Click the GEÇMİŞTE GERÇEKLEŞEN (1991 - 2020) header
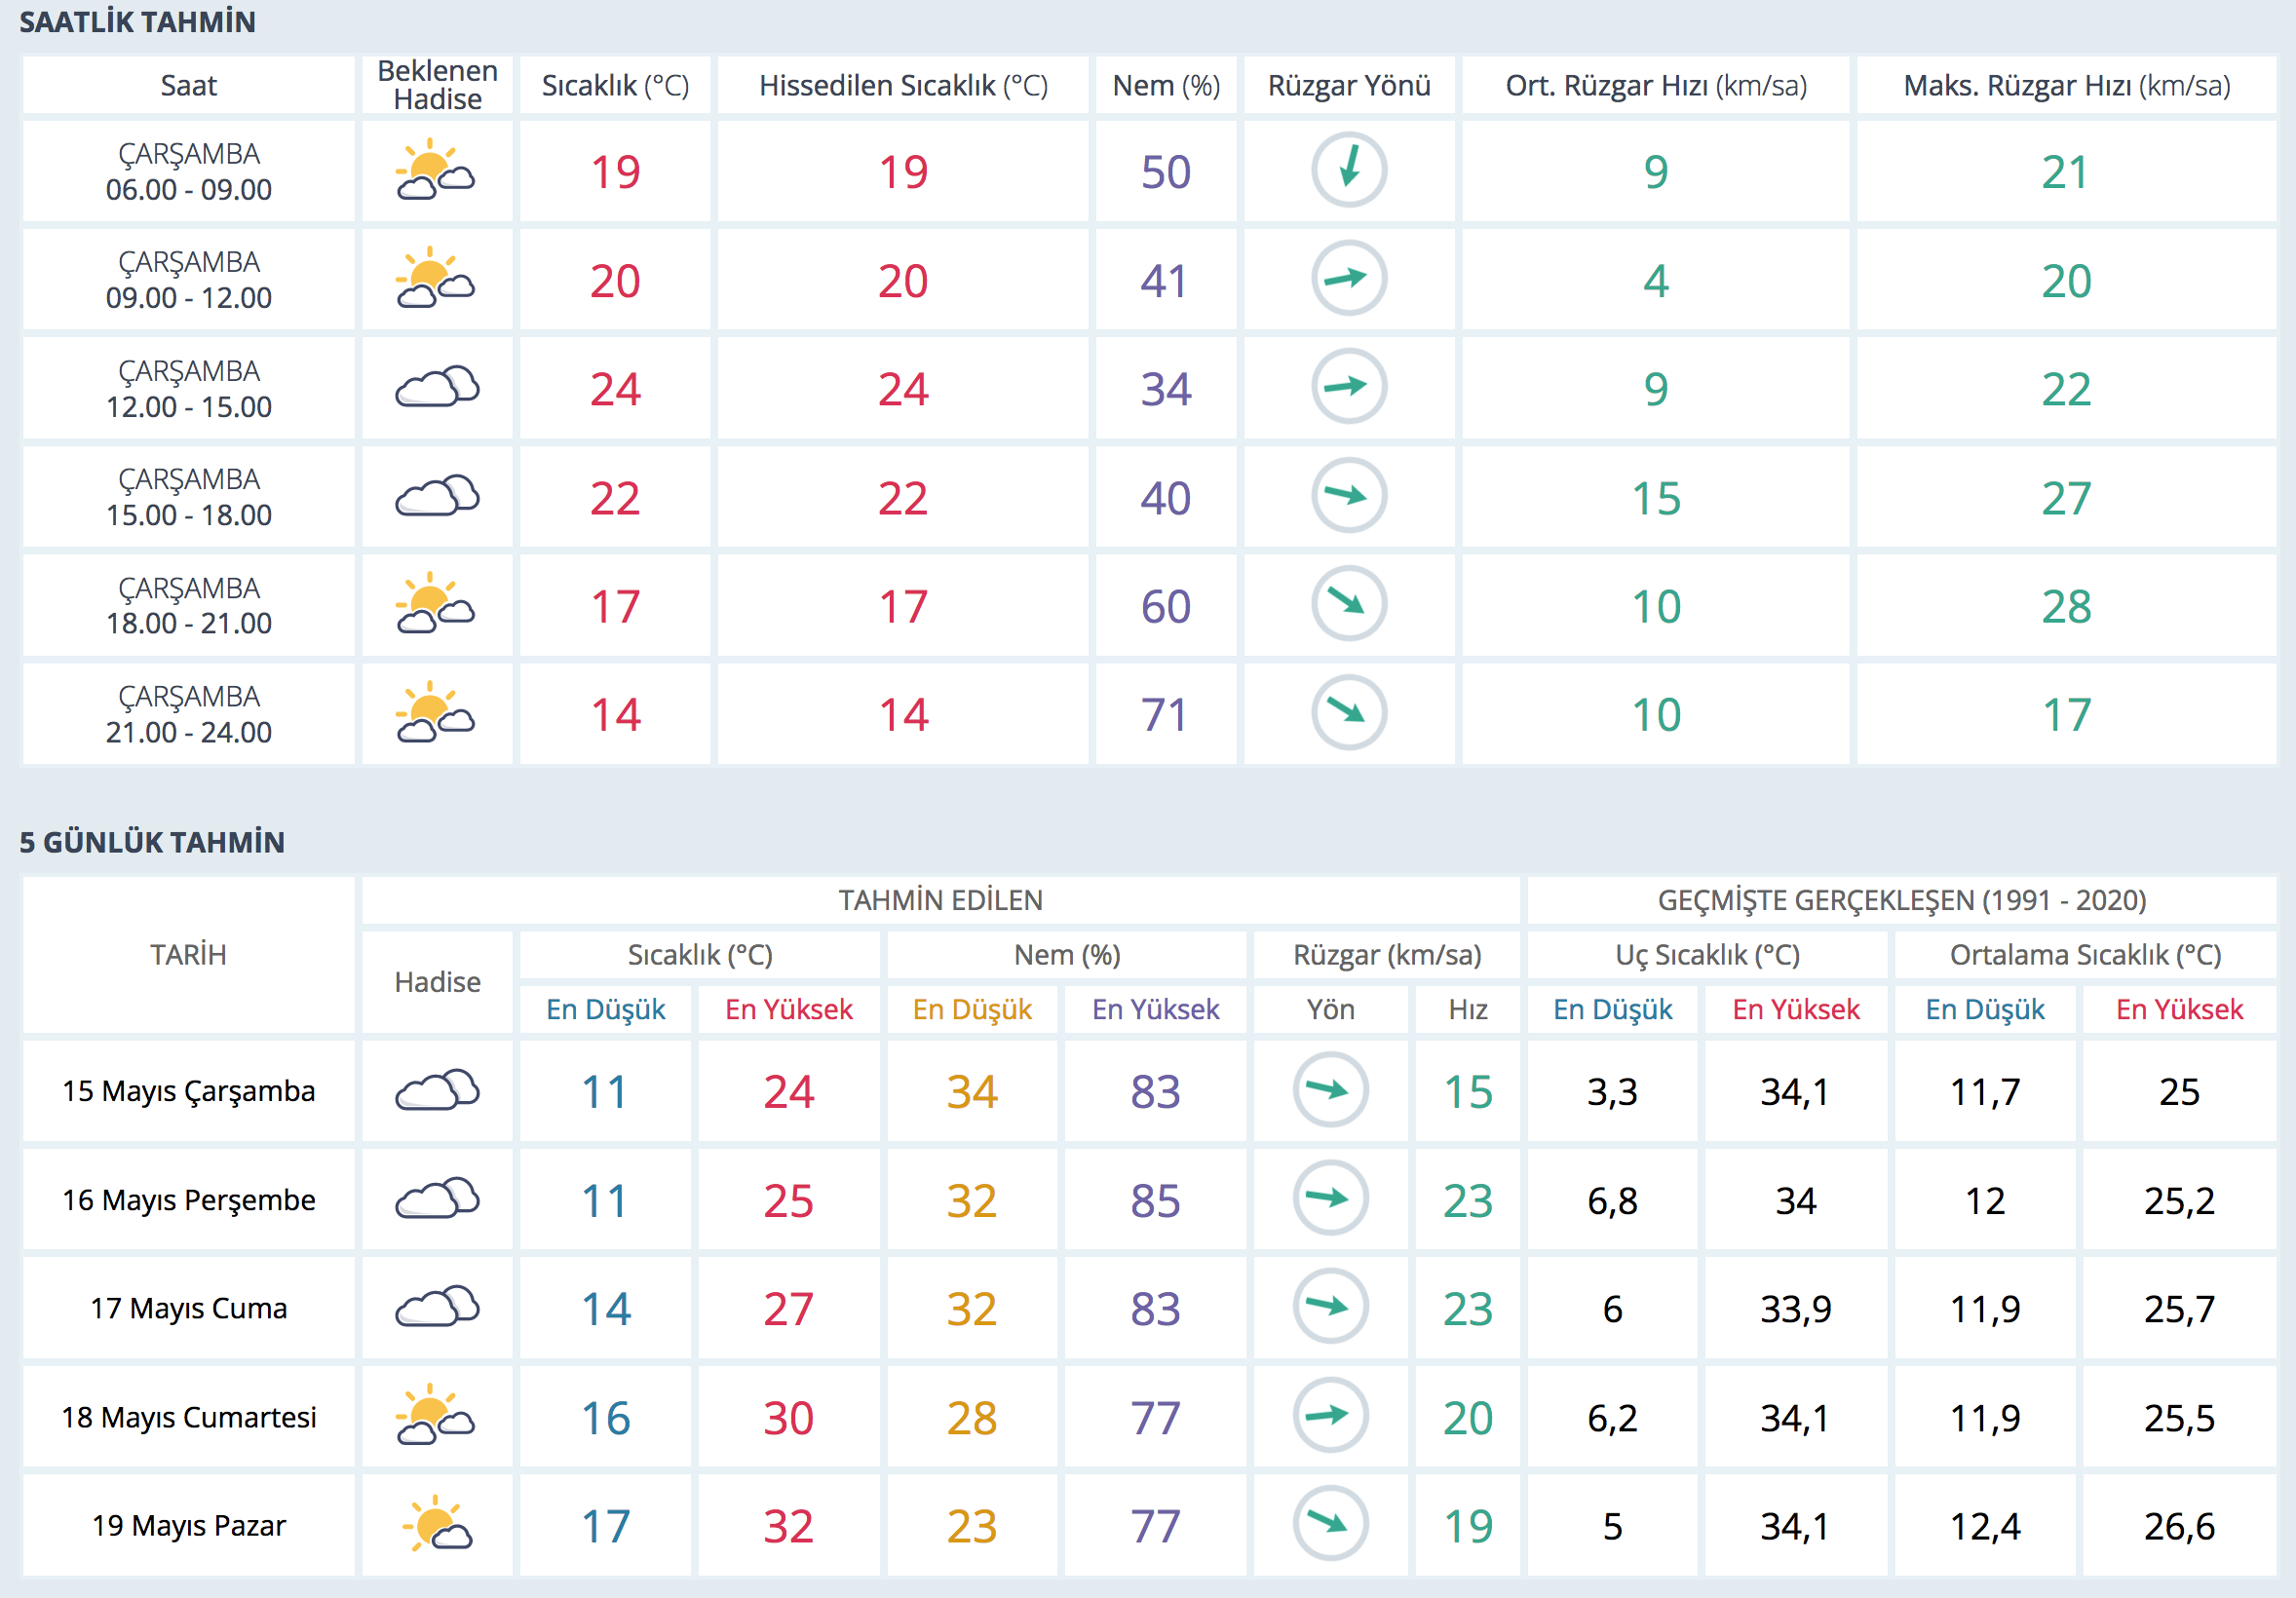This screenshot has height=1598, width=2296. pos(1901,900)
